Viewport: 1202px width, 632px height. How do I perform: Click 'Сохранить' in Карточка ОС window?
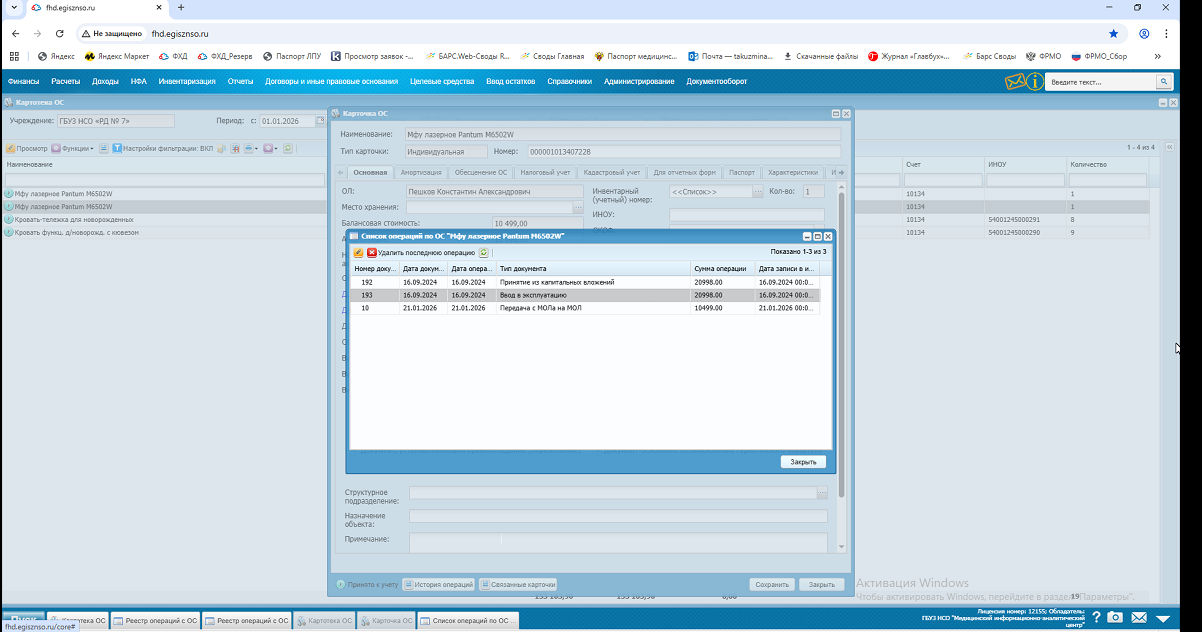coord(772,584)
